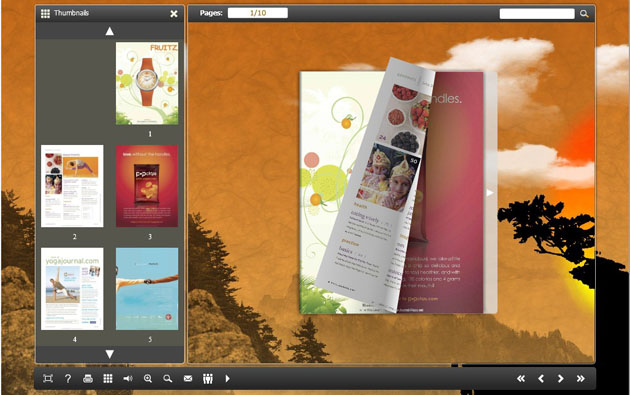Screen dimensions: 630x395
Task: Zoom in with the plus magnifier icon
Action: click(148, 379)
